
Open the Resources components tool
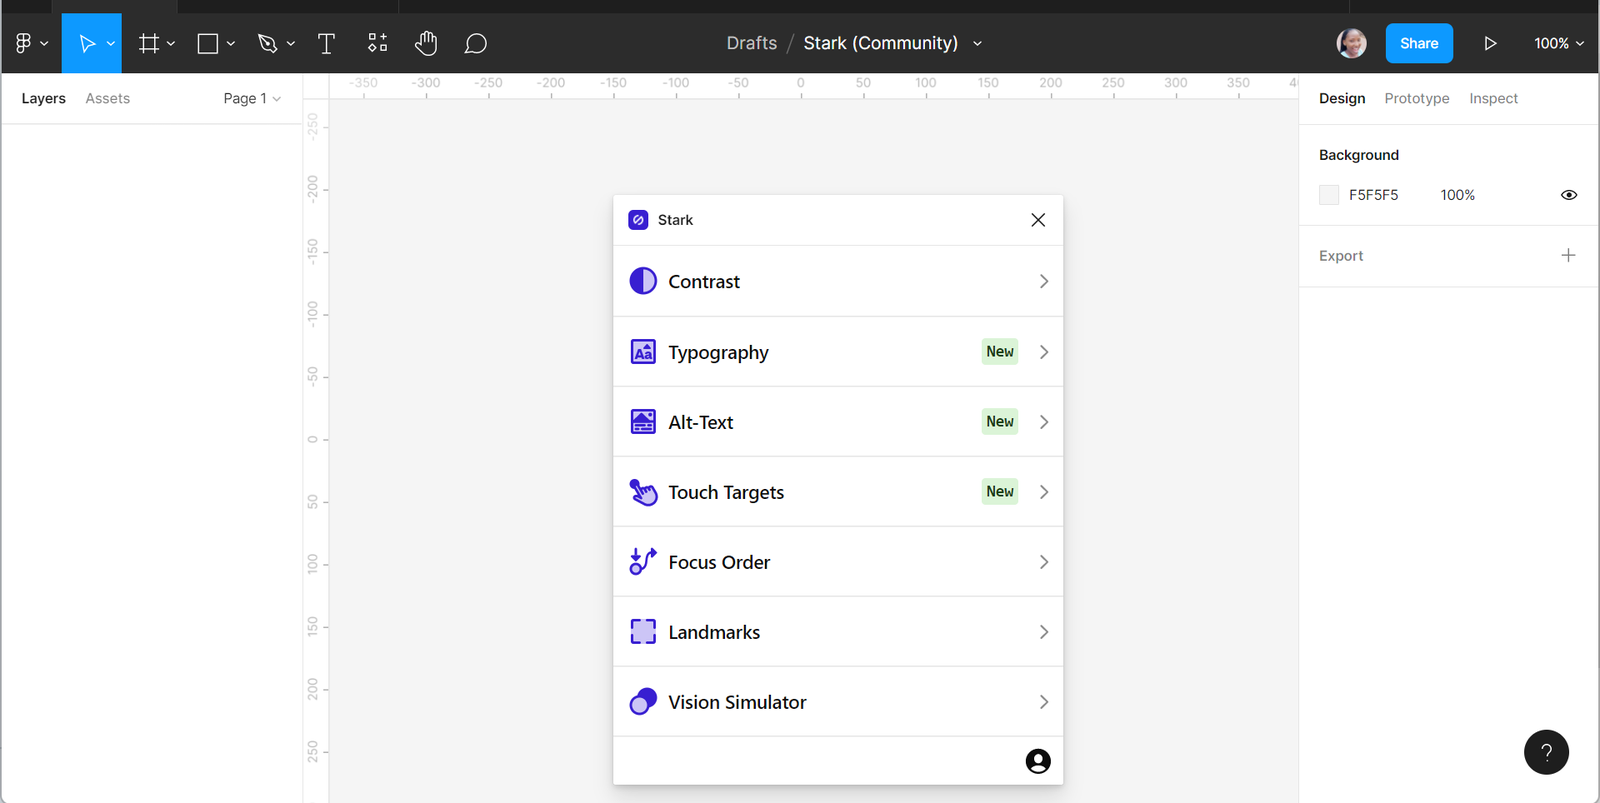pyautogui.click(x=377, y=43)
